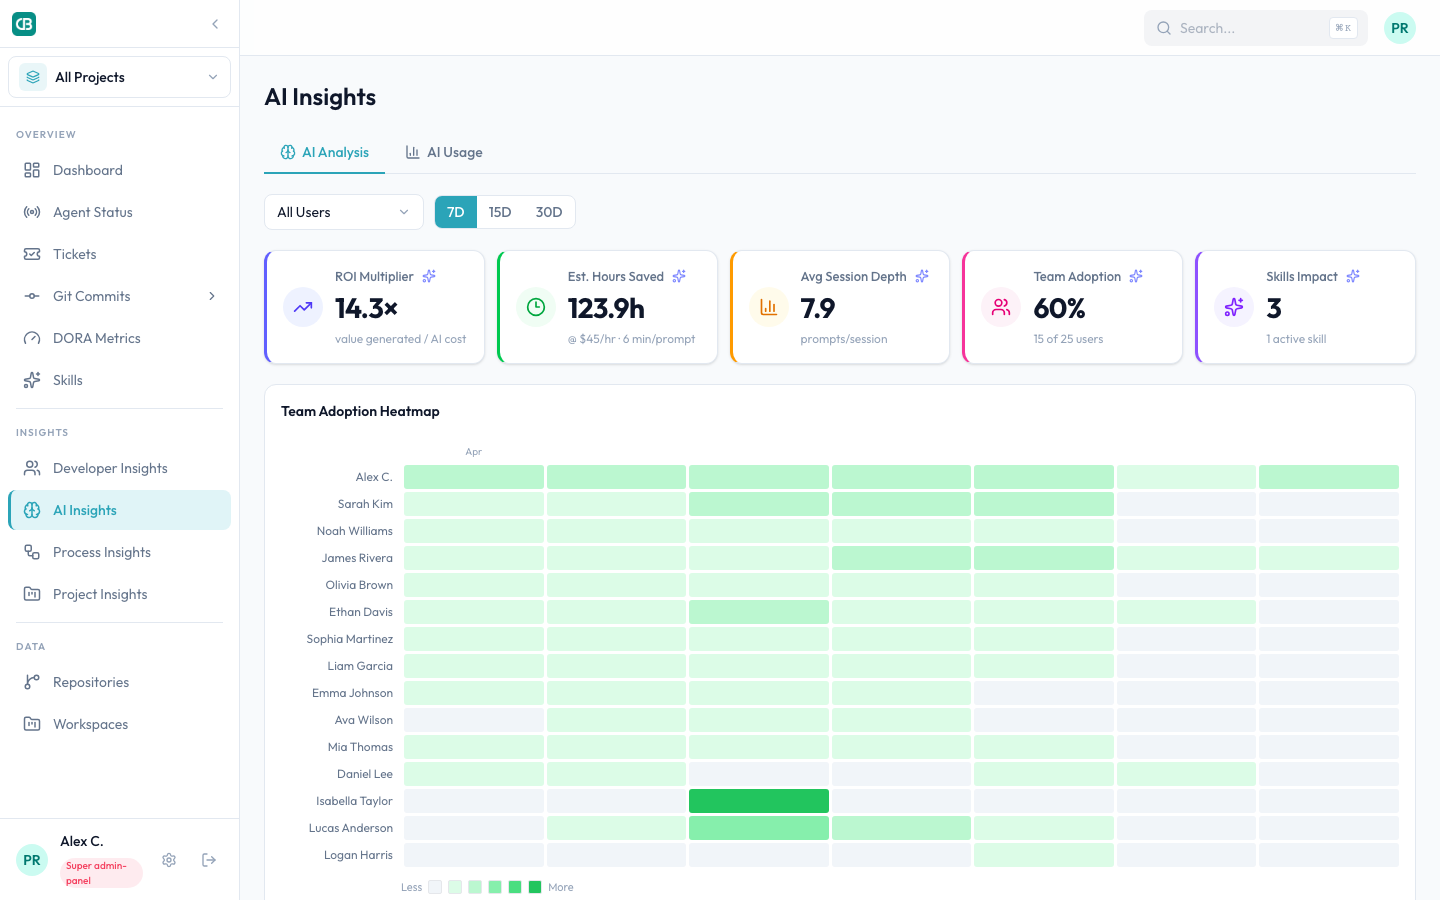Click the '1 active skill' text
1440x900 pixels.
click(x=1296, y=339)
